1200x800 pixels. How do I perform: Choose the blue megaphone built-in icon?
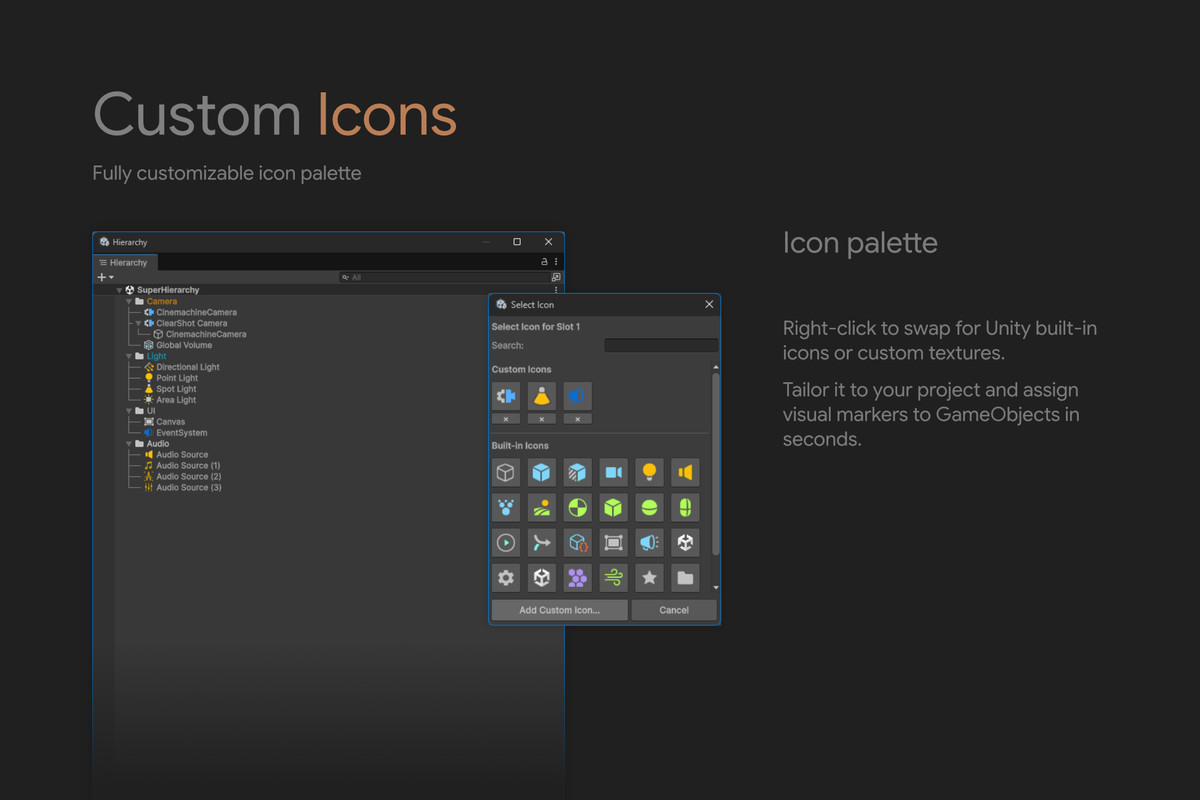650,543
